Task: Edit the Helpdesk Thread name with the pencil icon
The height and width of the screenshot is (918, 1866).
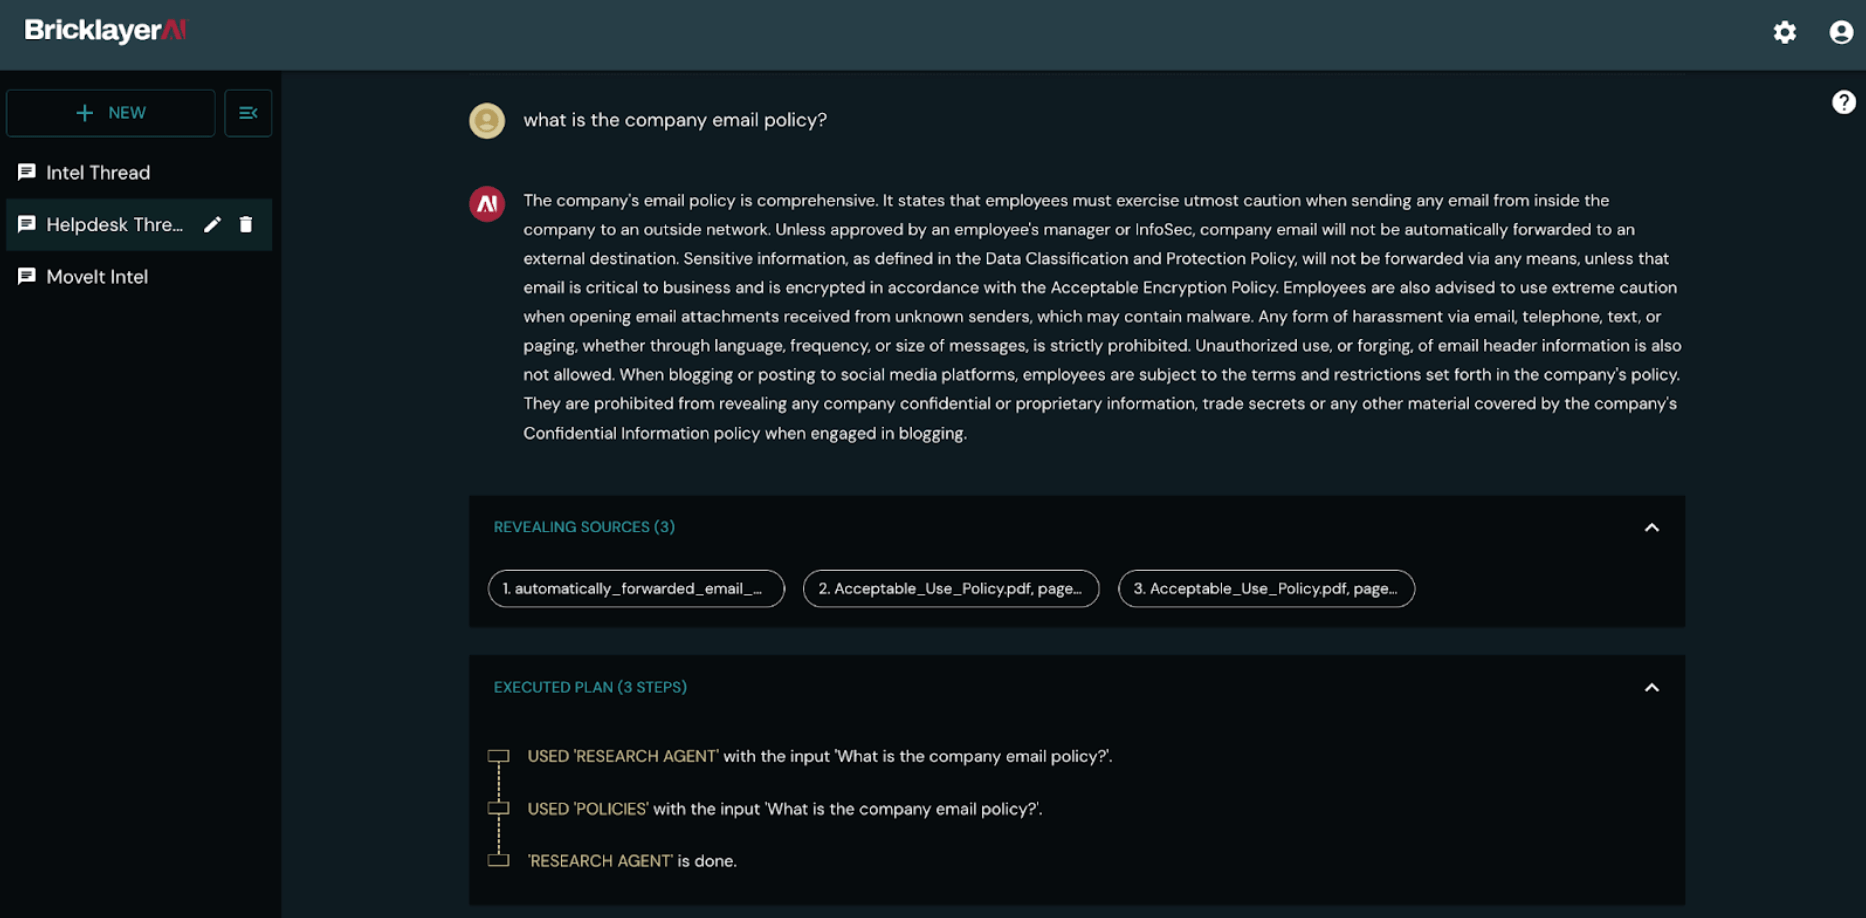Action: (213, 225)
